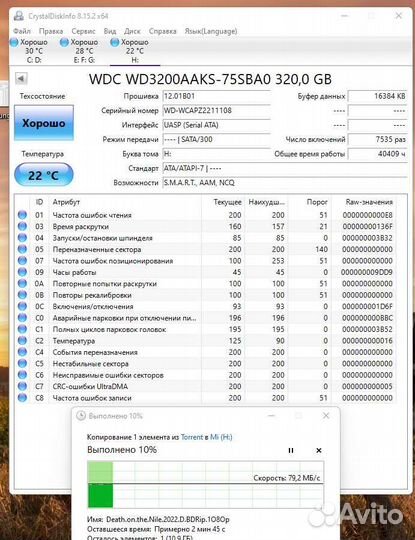415x540 pixels.
Task: Click the firmware field 12.01B01
Action: pyautogui.click(x=216, y=96)
